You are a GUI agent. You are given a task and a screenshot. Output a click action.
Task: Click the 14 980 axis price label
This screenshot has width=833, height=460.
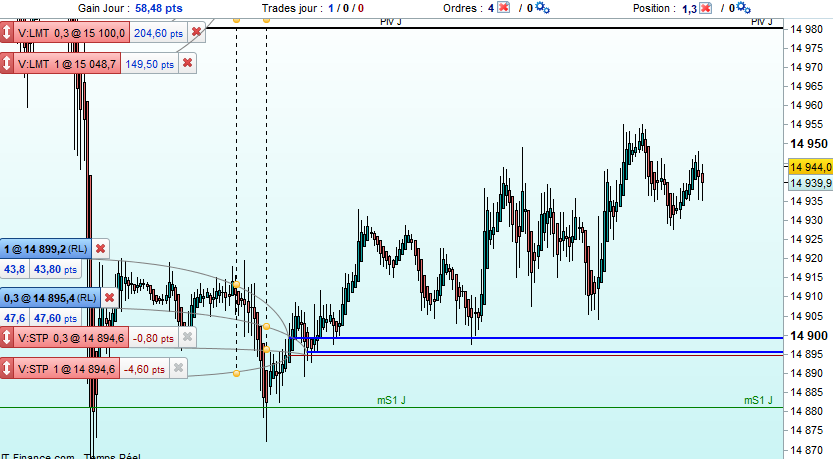[806, 29]
